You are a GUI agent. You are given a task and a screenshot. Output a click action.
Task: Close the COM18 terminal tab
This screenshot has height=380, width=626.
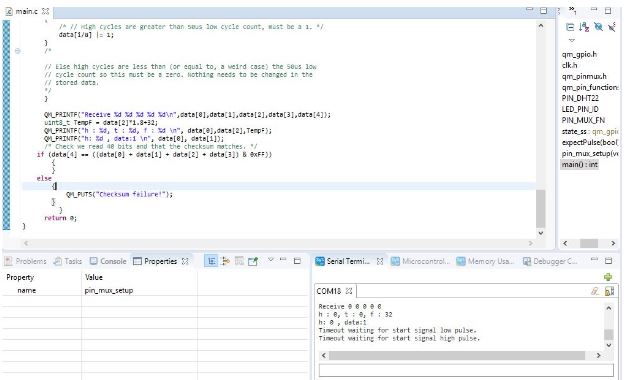tap(349, 291)
